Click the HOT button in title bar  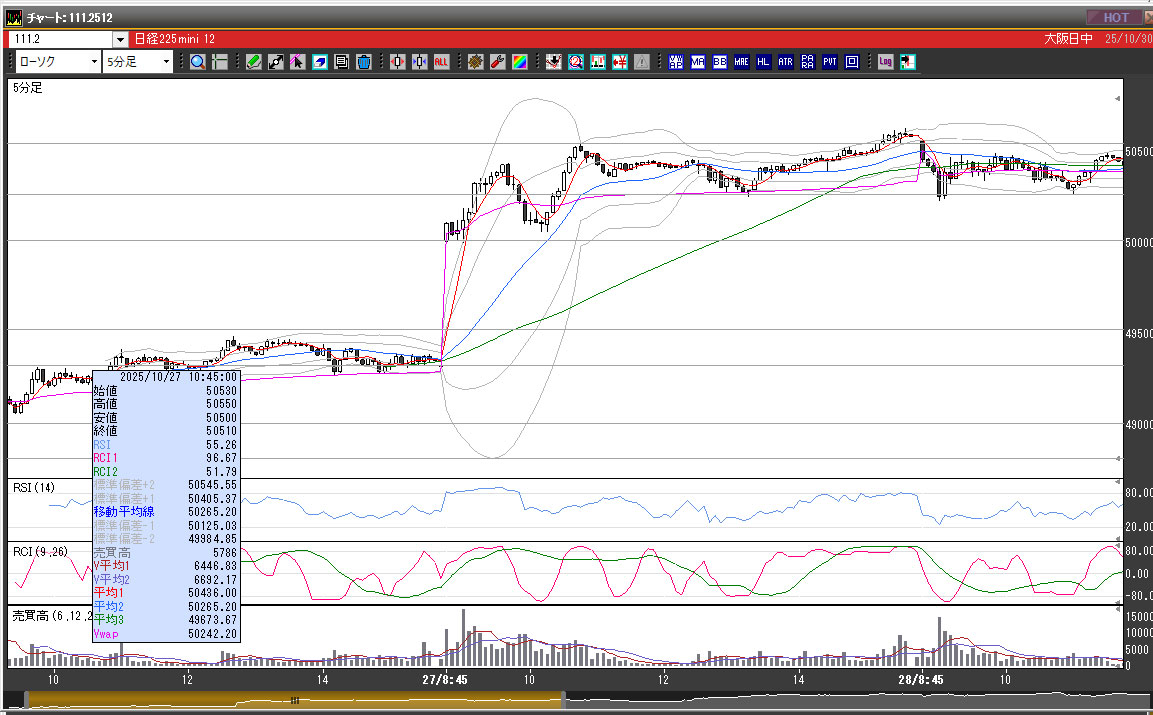pos(1115,17)
